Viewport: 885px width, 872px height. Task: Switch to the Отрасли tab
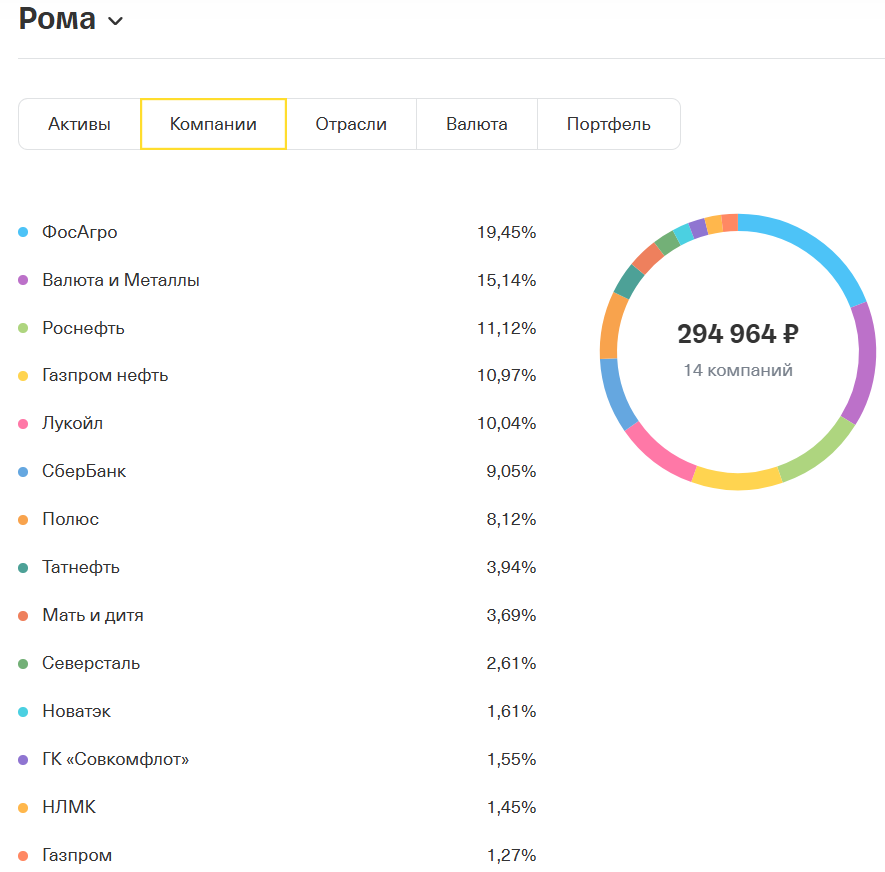[x=351, y=123]
